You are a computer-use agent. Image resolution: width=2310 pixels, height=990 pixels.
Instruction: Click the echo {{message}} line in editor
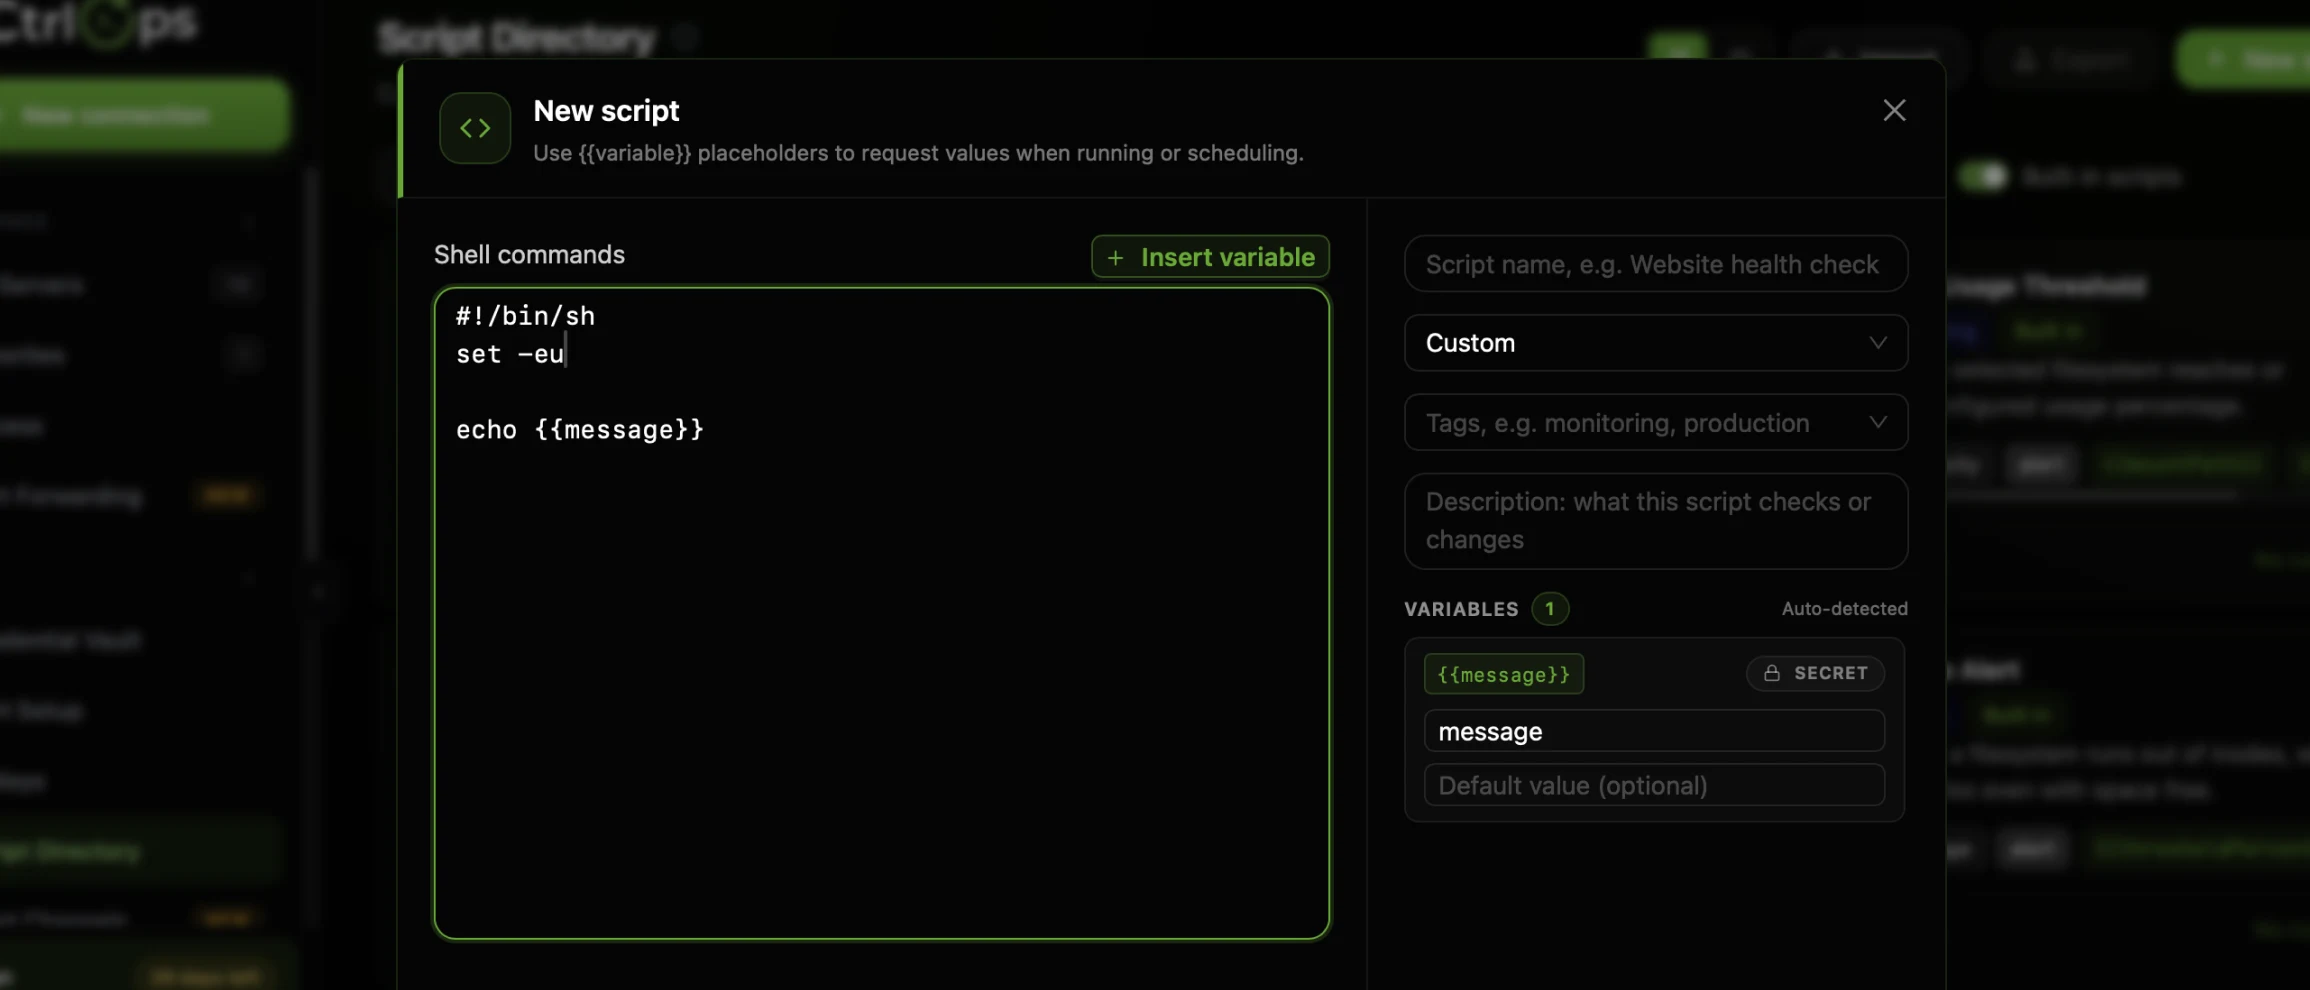(580, 430)
